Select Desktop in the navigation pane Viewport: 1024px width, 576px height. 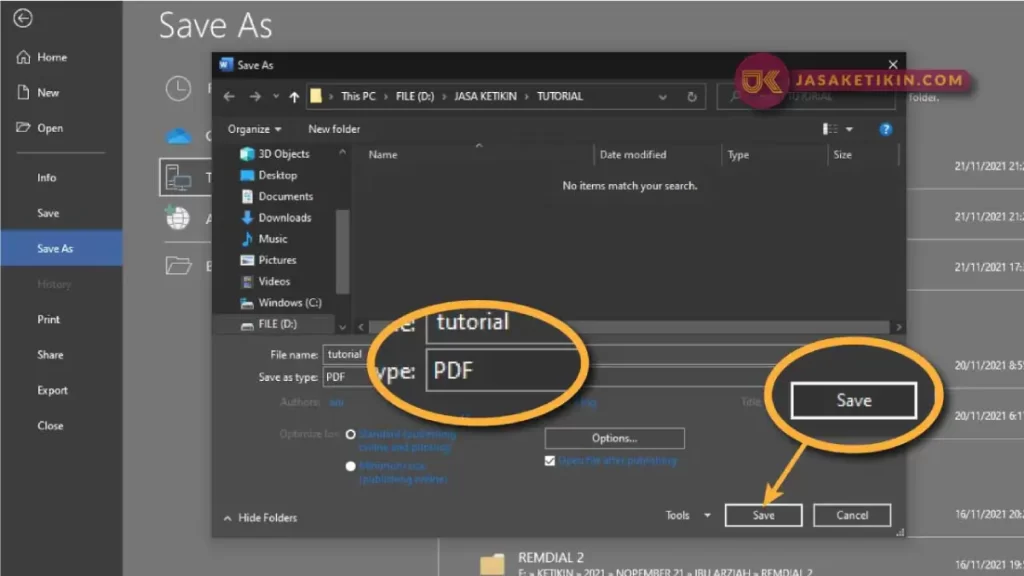tap(268, 175)
